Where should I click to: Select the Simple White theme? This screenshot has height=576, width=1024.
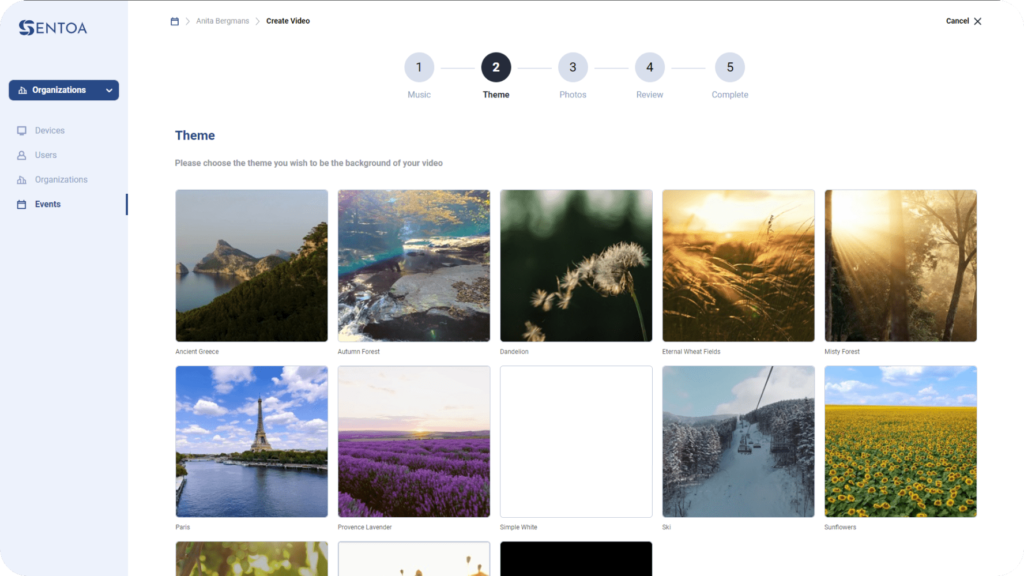pyautogui.click(x=576, y=441)
